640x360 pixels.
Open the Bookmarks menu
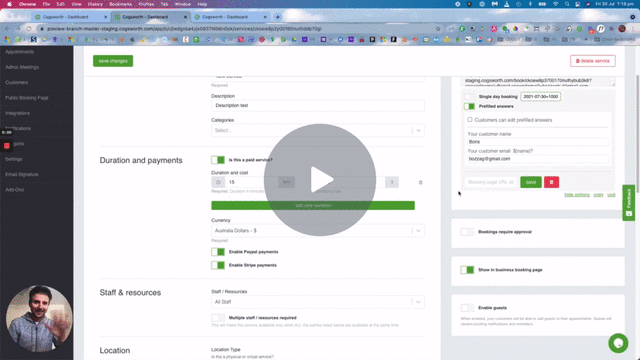pyautogui.click(x=120, y=4)
